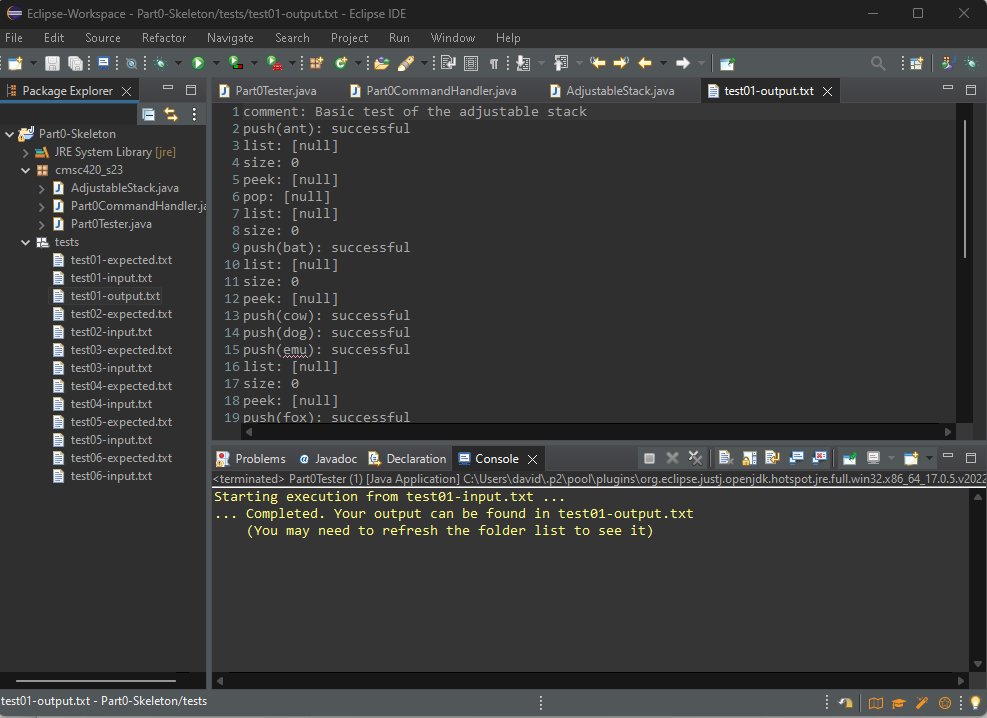The height and width of the screenshot is (718, 987).
Task: Open the Search dialog via the magnifier icon
Action: [877, 62]
